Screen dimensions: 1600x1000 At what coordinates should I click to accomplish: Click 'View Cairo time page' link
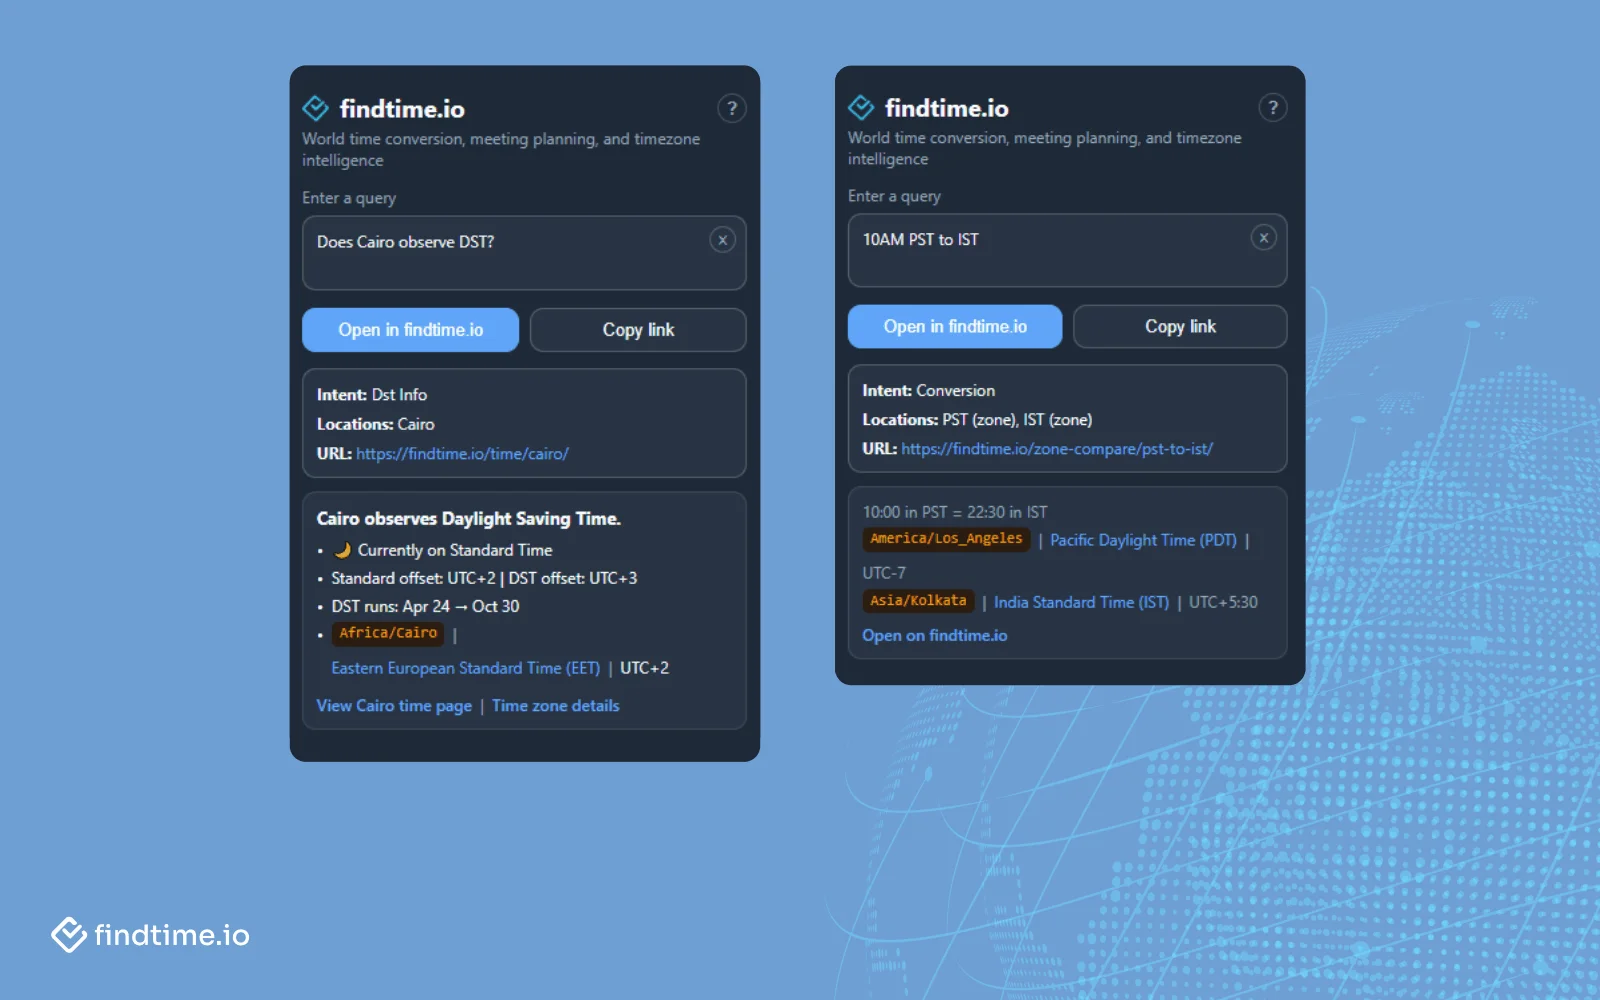[393, 705]
